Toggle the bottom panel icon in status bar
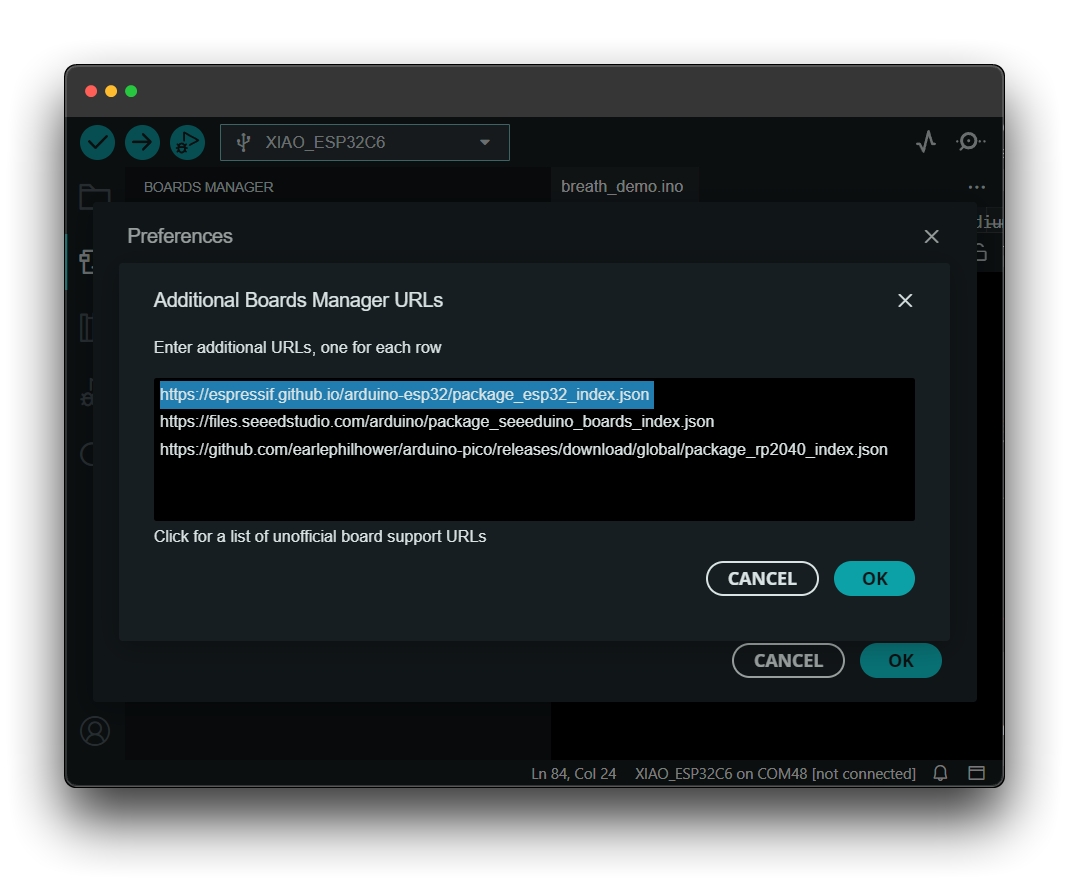The height and width of the screenshot is (884, 1069). tap(976, 773)
